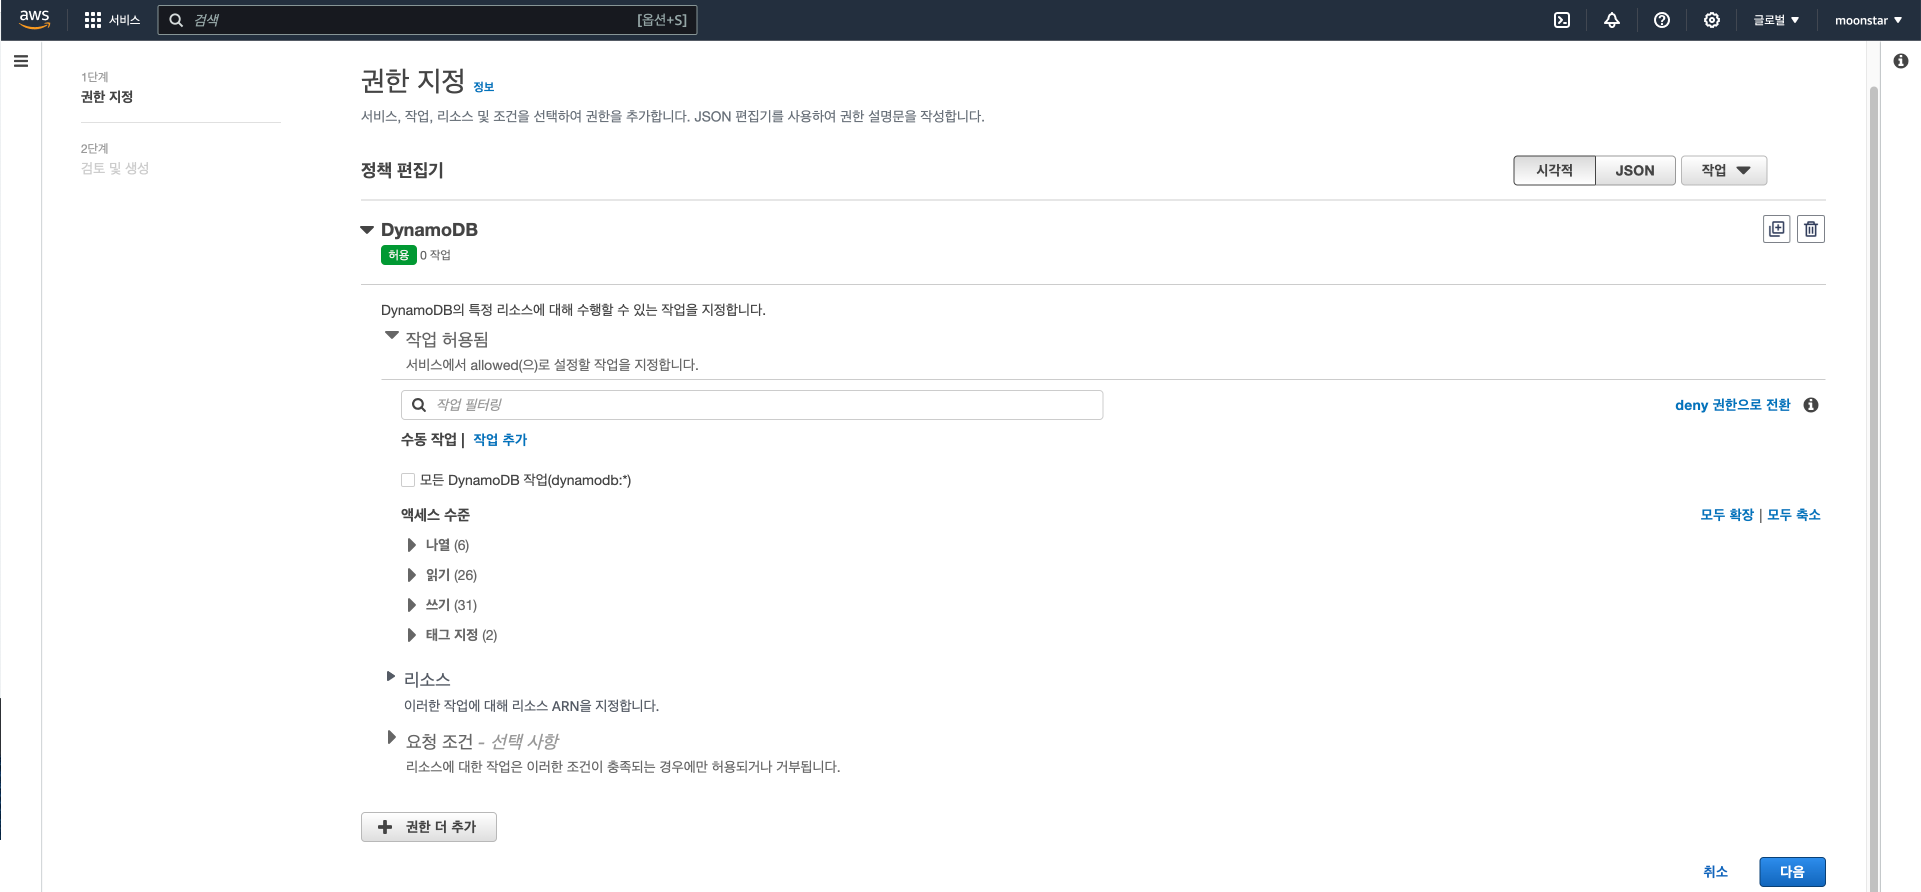Open the 글로벌 region dropdown

1776,20
